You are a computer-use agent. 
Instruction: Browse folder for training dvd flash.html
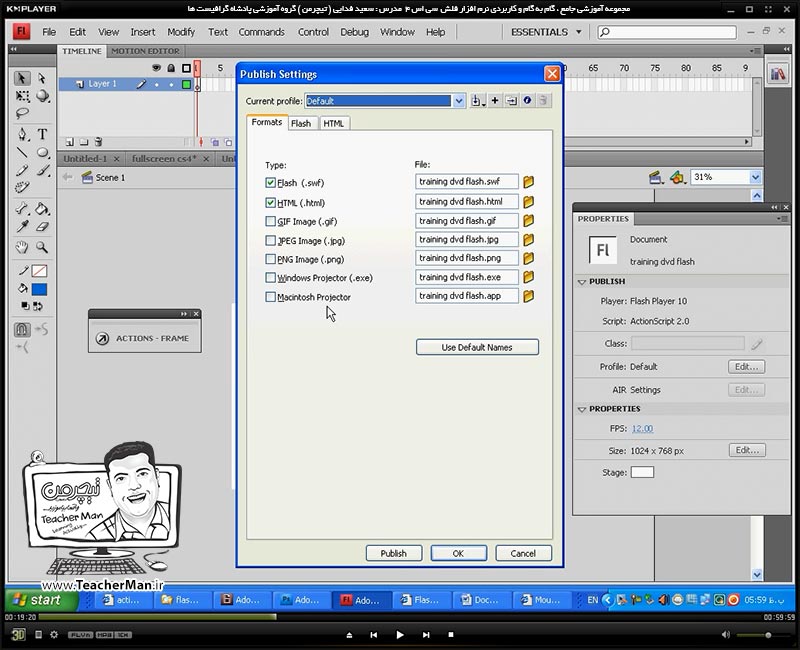click(529, 202)
